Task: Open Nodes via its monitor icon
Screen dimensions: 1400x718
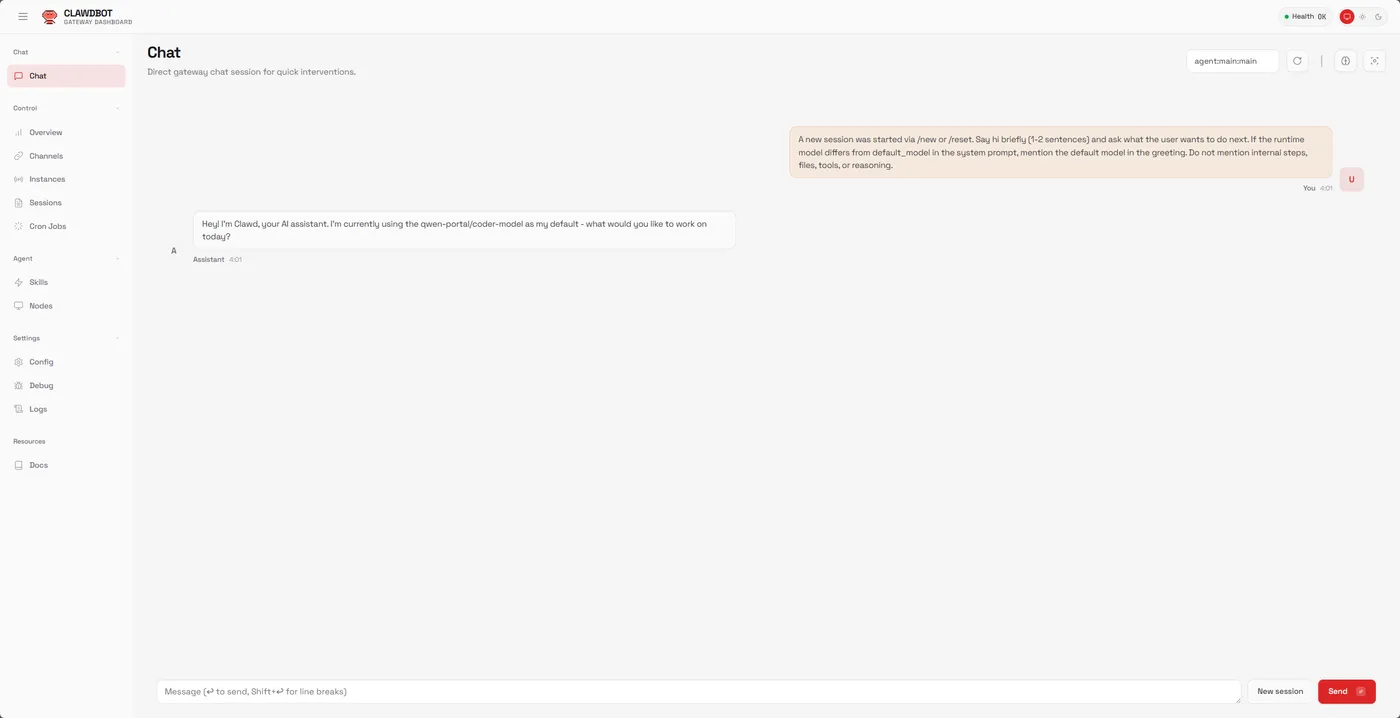Action: [x=19, y=306]
